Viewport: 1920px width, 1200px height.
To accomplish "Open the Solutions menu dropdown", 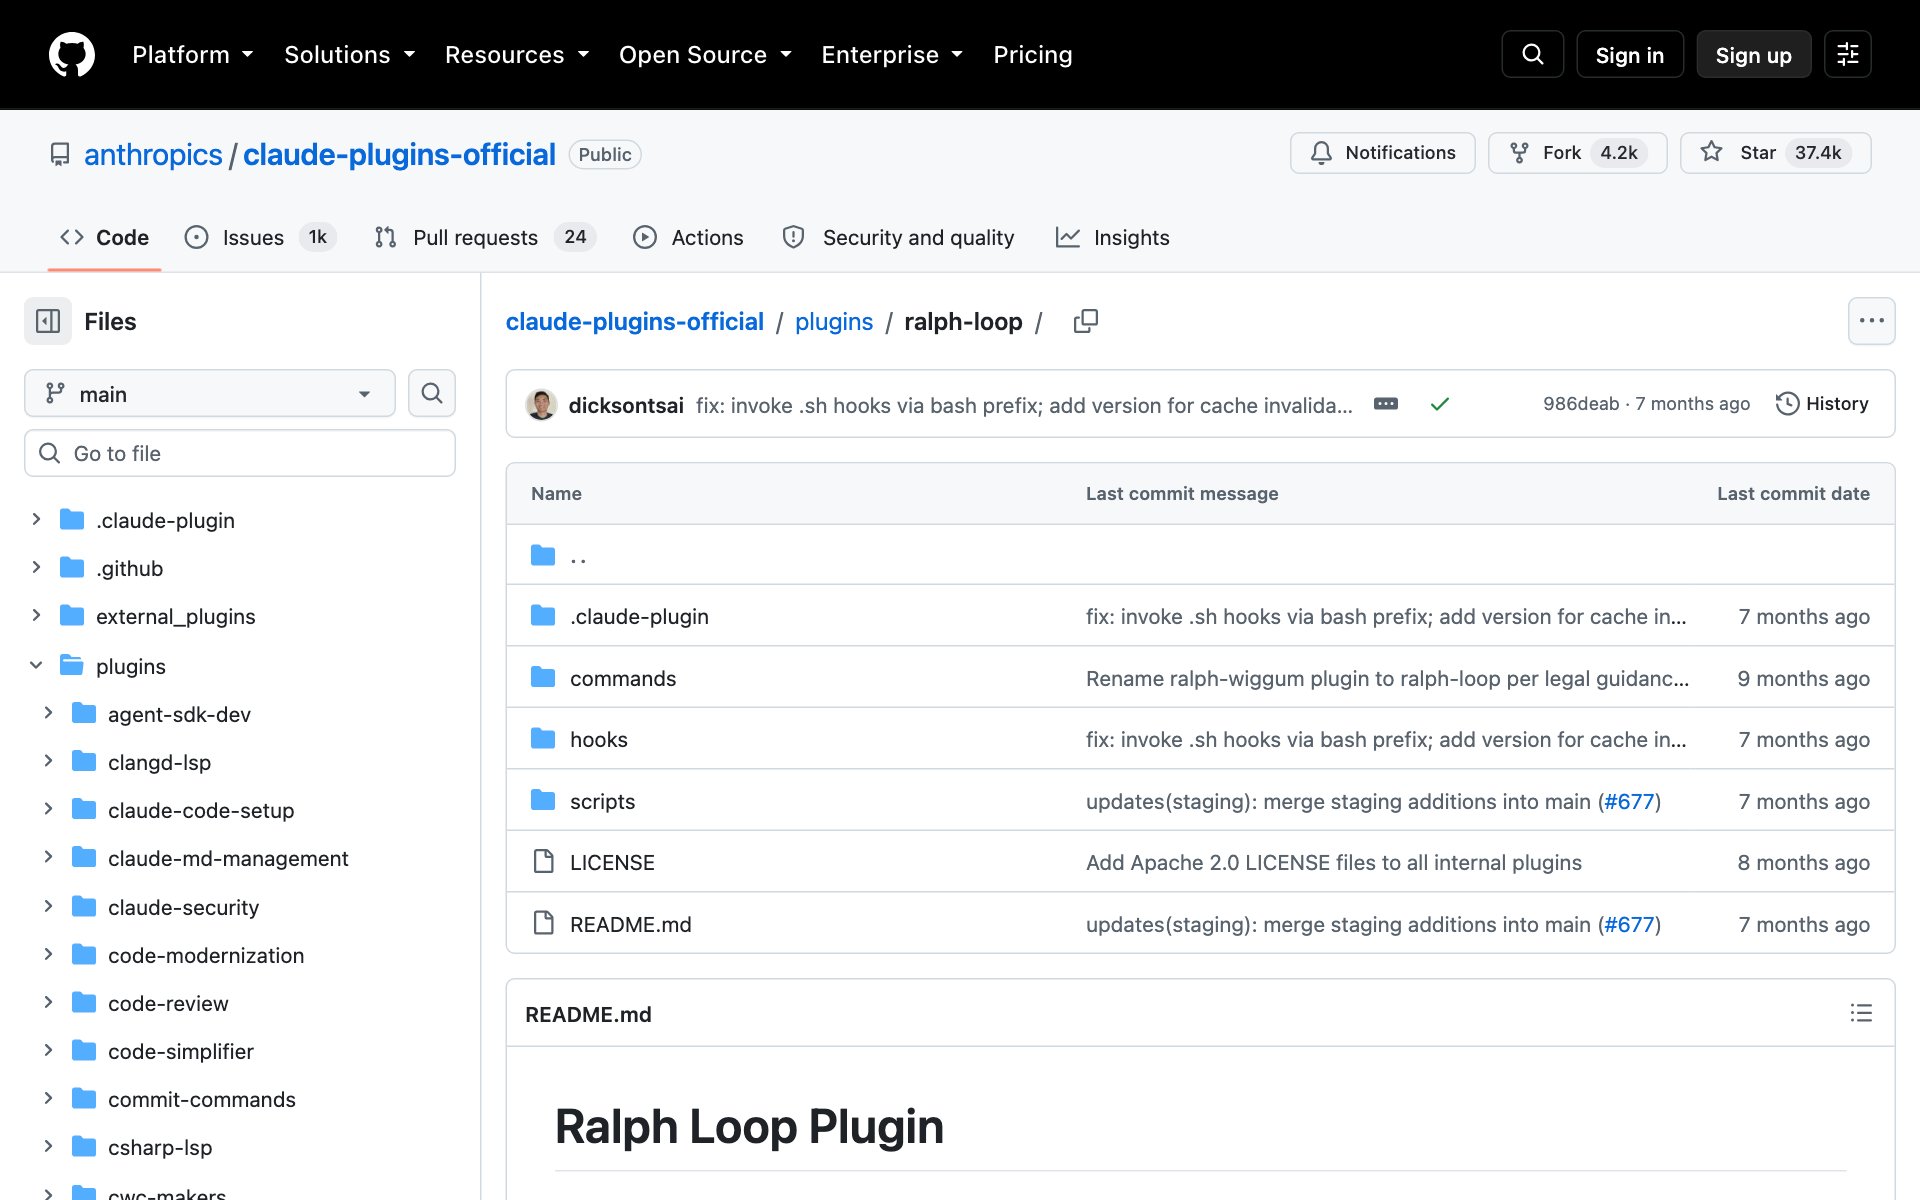I will point(349,55).
